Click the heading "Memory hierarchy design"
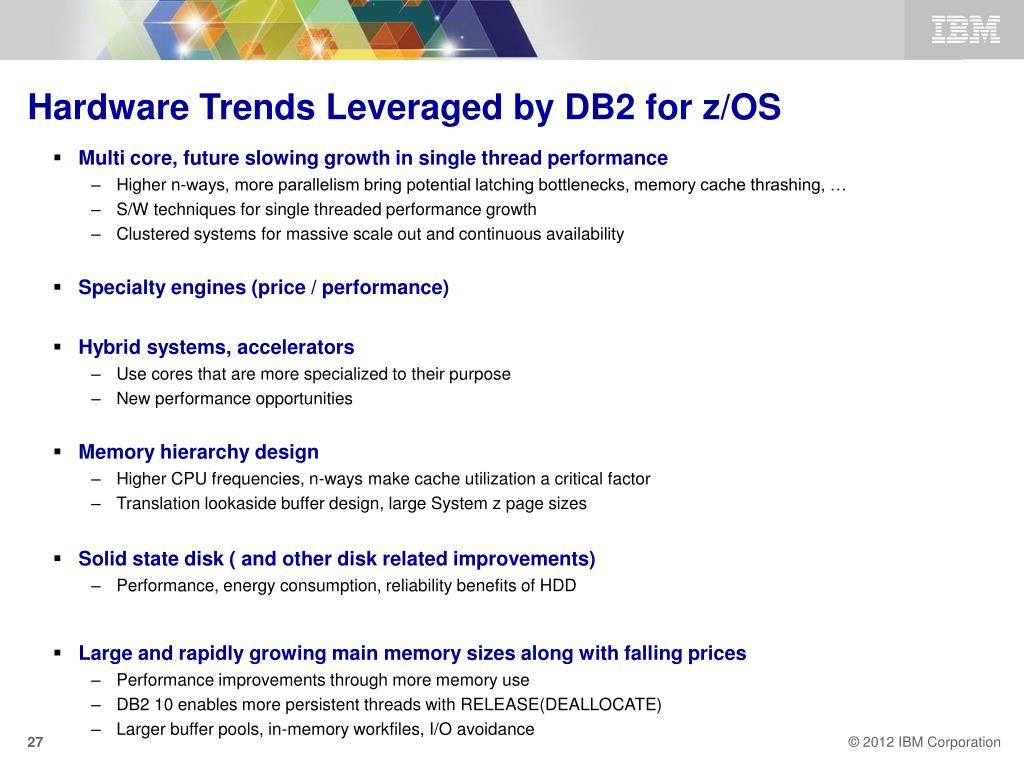Screen dimensions: 1024x768 pos(199,452)
